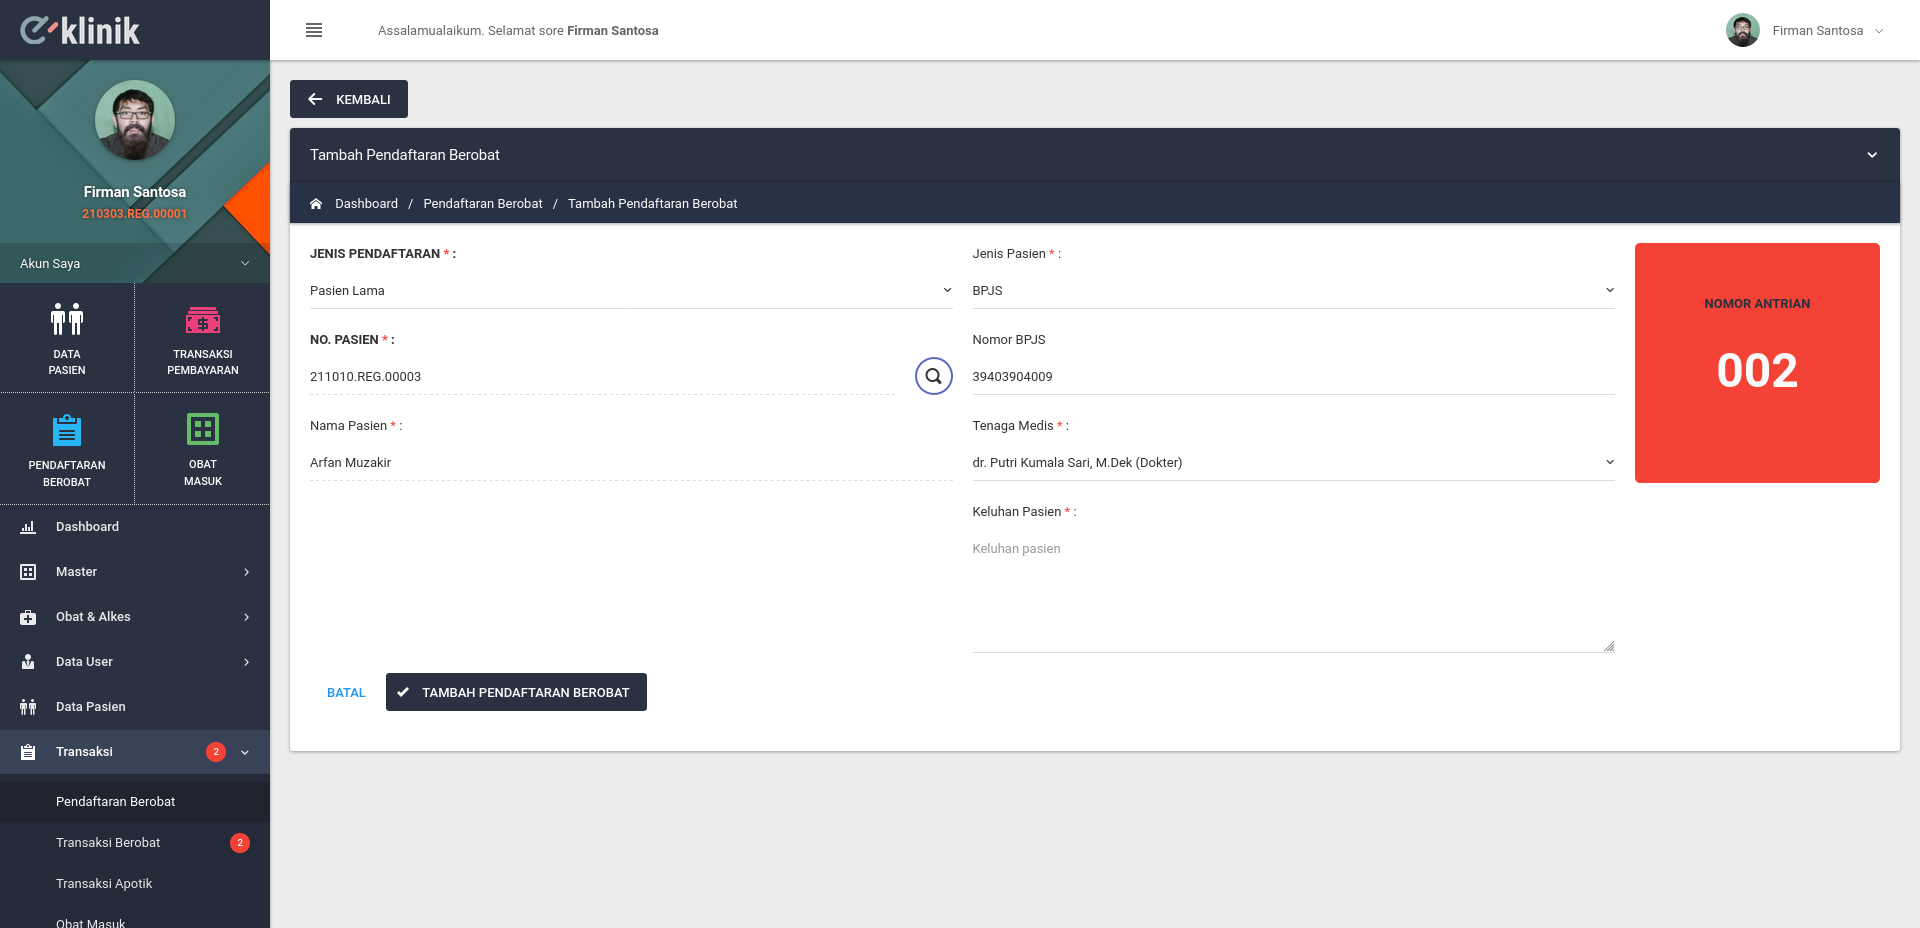Click the sidebar profile avatar photo
This screenshot has width=1920, height=928.
tap(135, 120)
